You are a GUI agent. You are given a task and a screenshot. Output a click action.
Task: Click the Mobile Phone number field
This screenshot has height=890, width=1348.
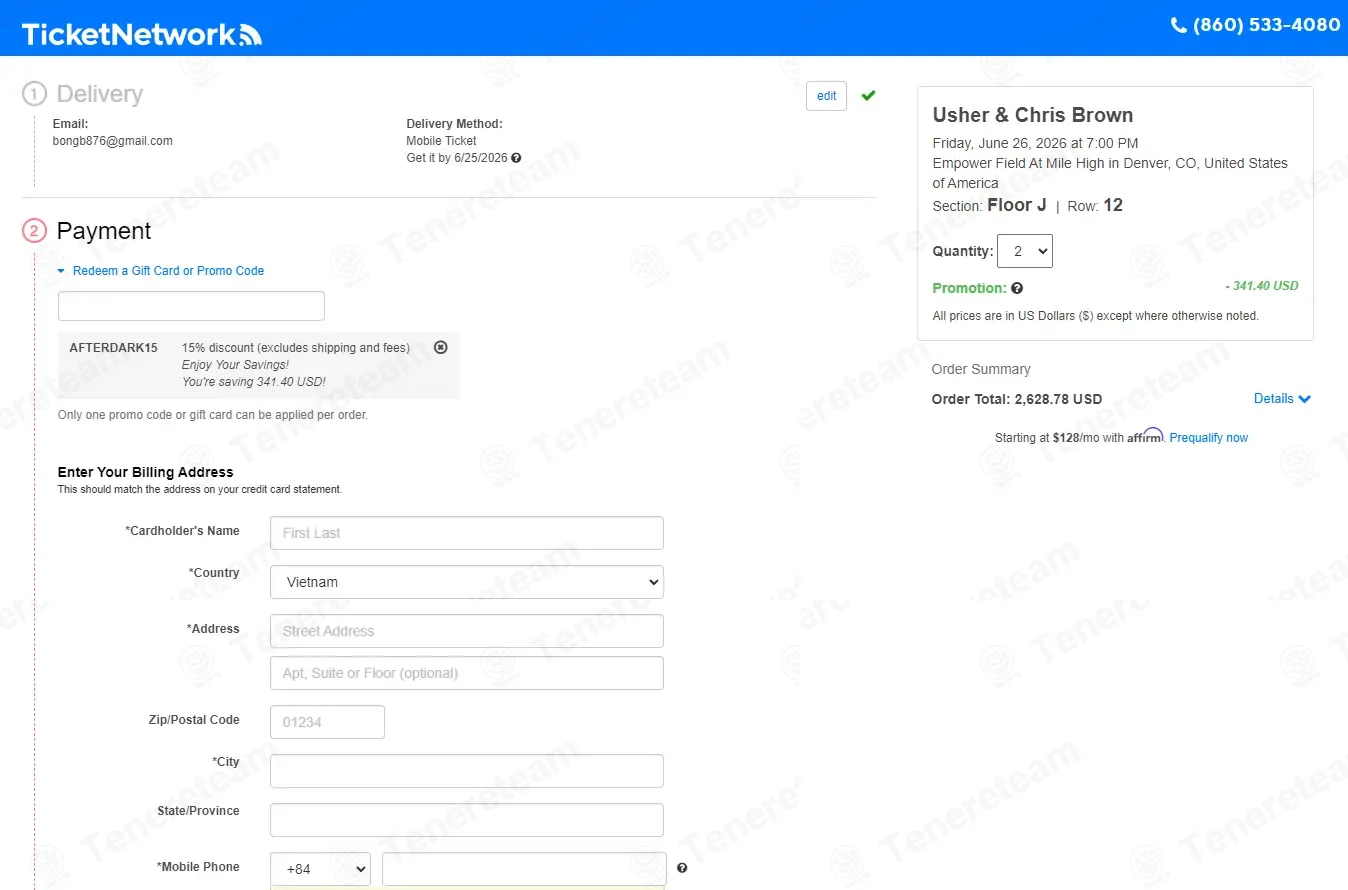click(x=524, y=869)
